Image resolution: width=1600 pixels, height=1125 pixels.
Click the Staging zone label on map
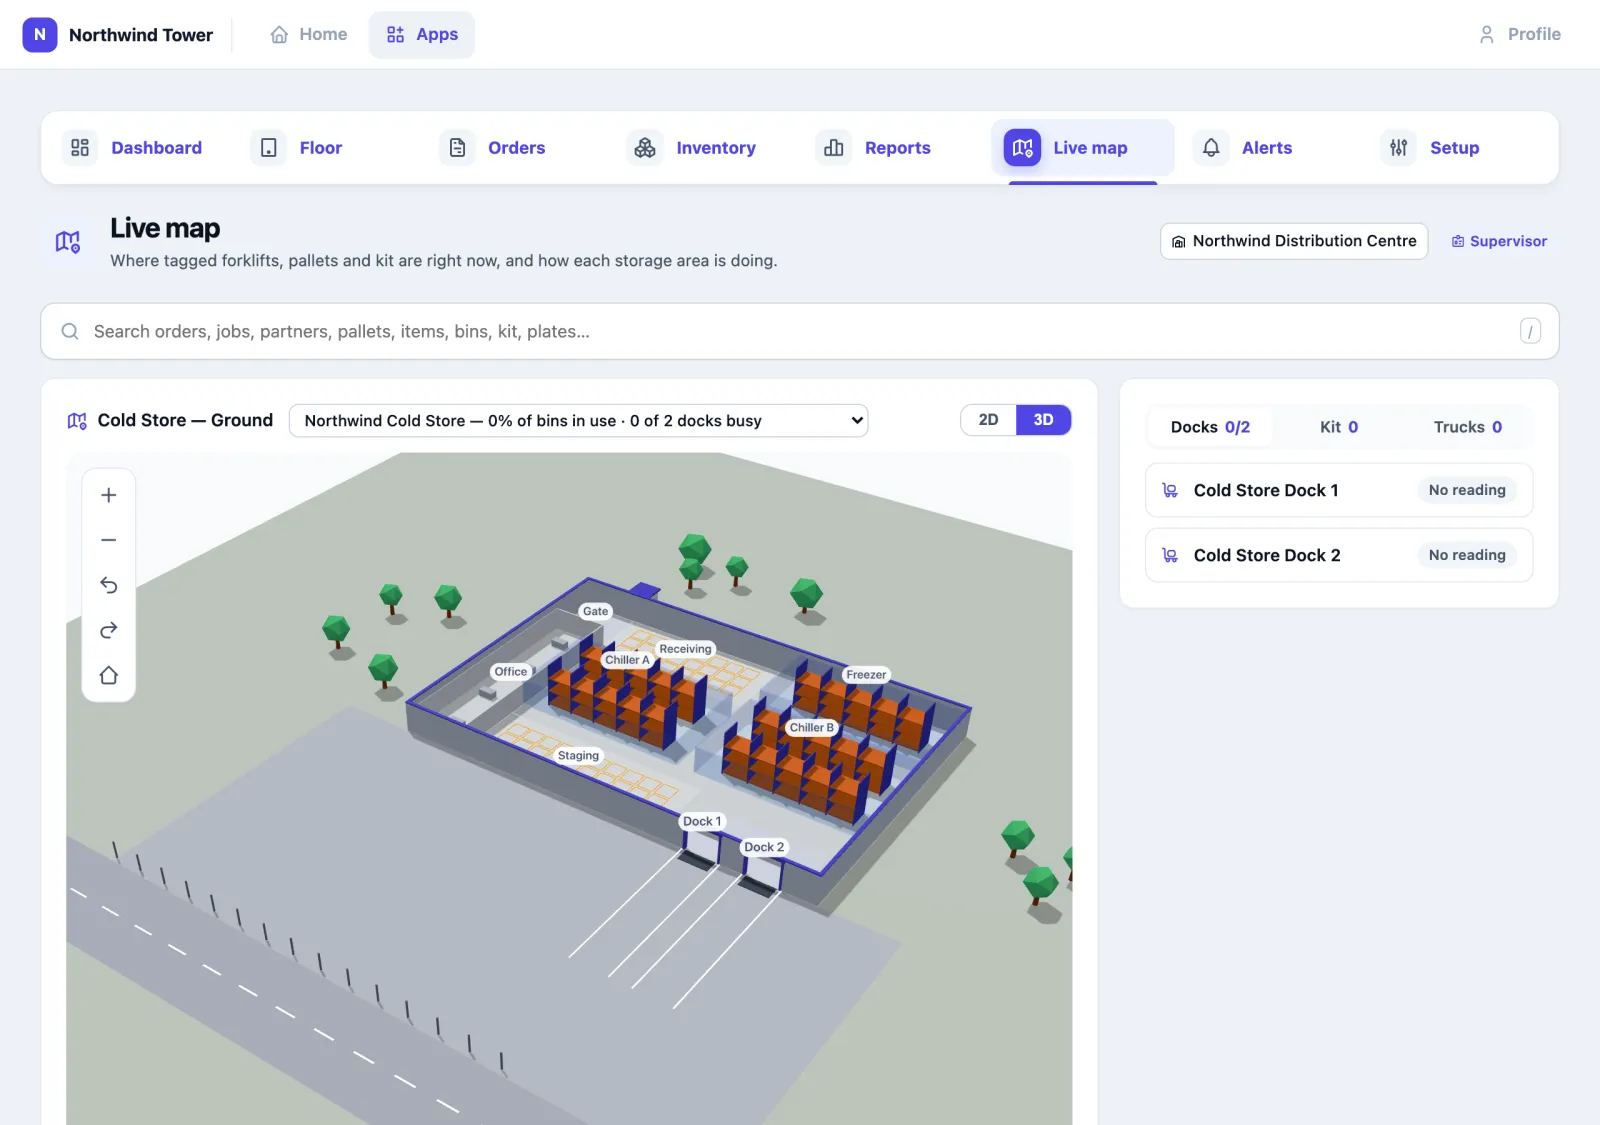[579, 756]
